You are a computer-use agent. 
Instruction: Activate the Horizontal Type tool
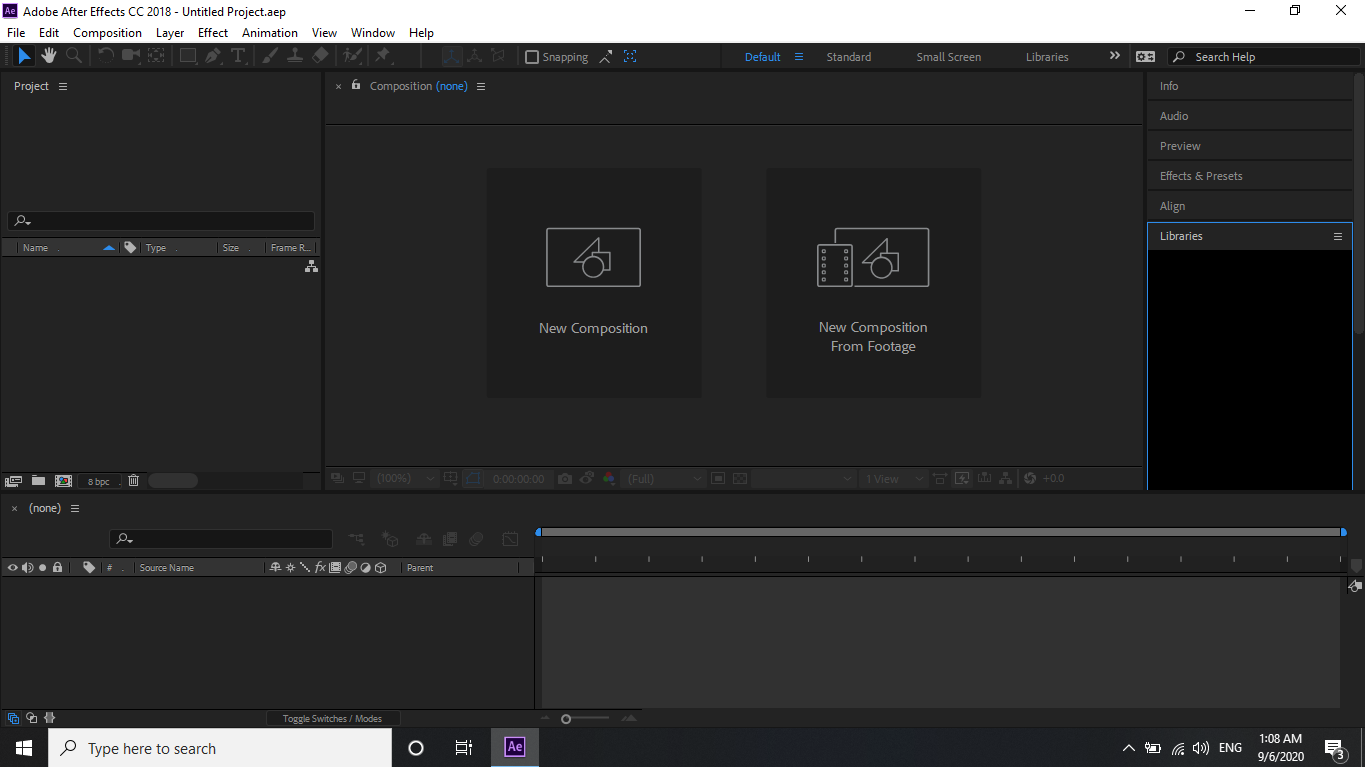coord(238,56)
